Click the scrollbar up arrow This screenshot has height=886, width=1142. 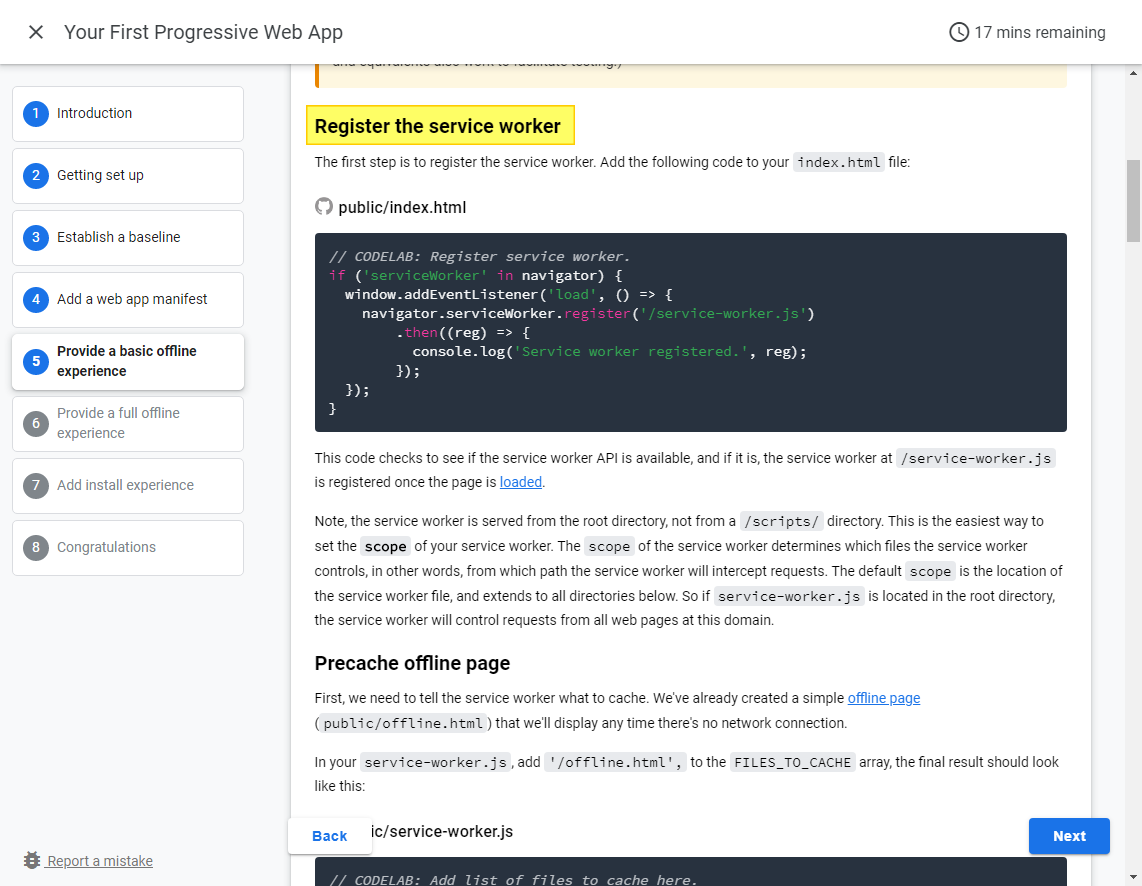pos(1133,73)
